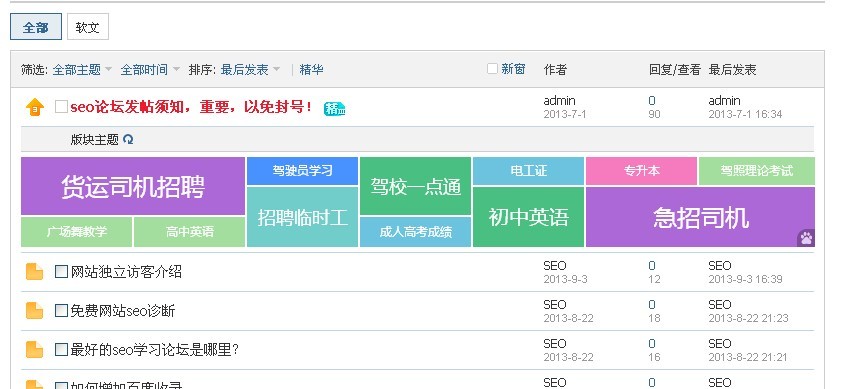
Task: Click folder icon beside 最好的seo学习论坛是哪里
Action: (x=34, y=350)
